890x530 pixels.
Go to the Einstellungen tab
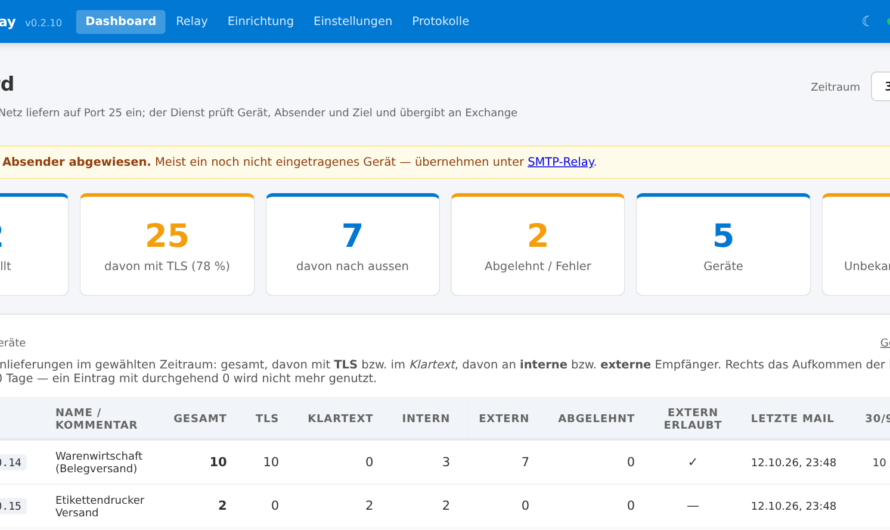tap(352, 22)
